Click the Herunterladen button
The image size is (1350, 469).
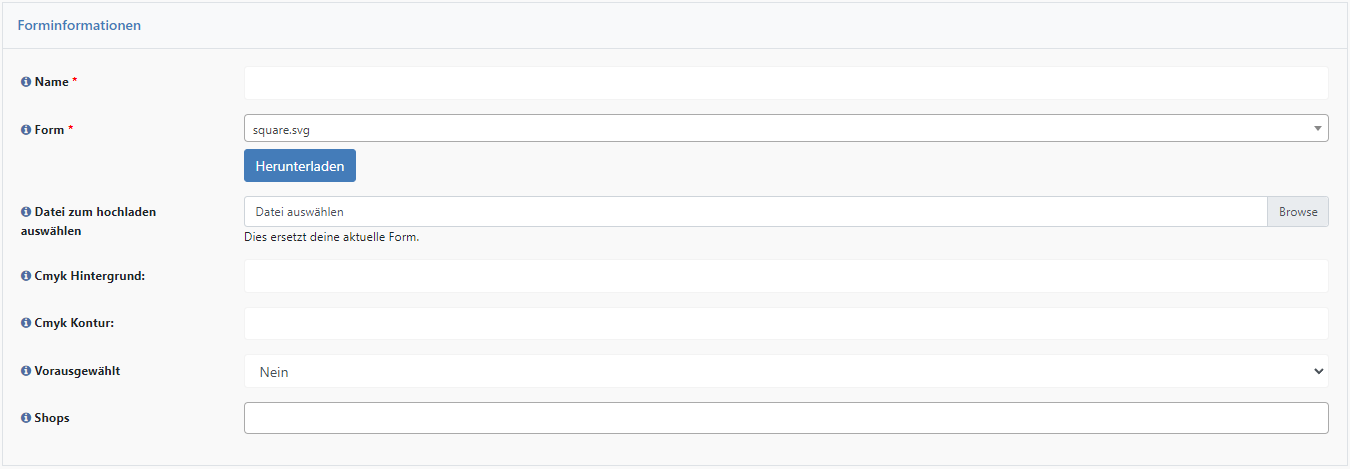click(300, 166)
